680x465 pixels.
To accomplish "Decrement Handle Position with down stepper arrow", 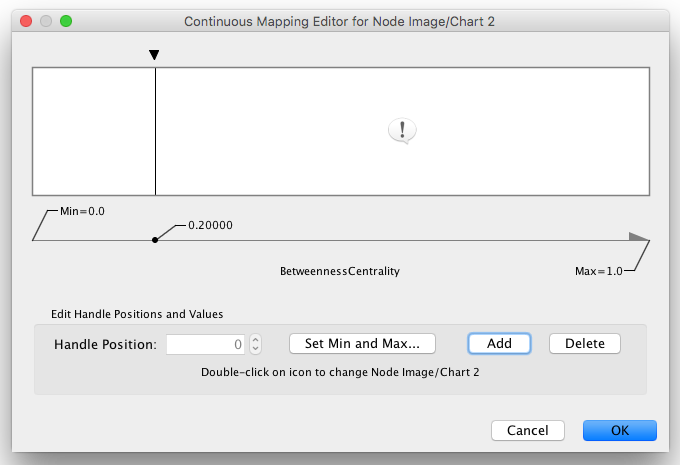I will (x=255, y=348).
